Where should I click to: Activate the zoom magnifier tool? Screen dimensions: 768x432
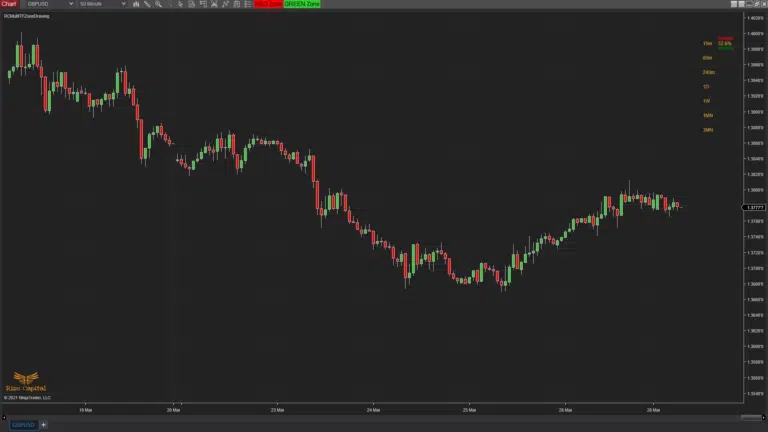pyautogui.click(x=158, y=4)
